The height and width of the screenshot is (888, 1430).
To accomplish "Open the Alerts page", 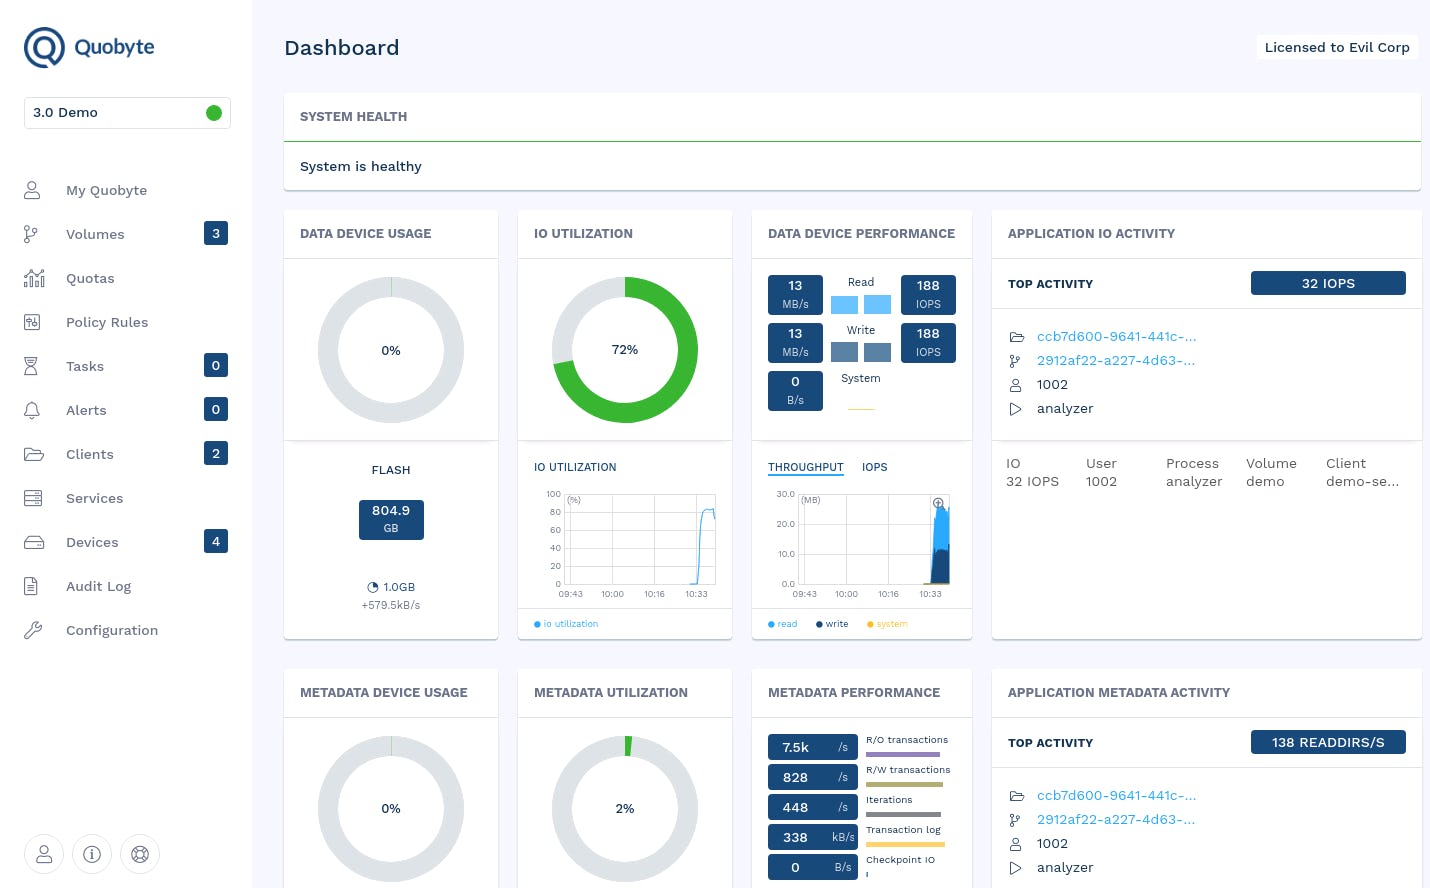I will 86,410.
